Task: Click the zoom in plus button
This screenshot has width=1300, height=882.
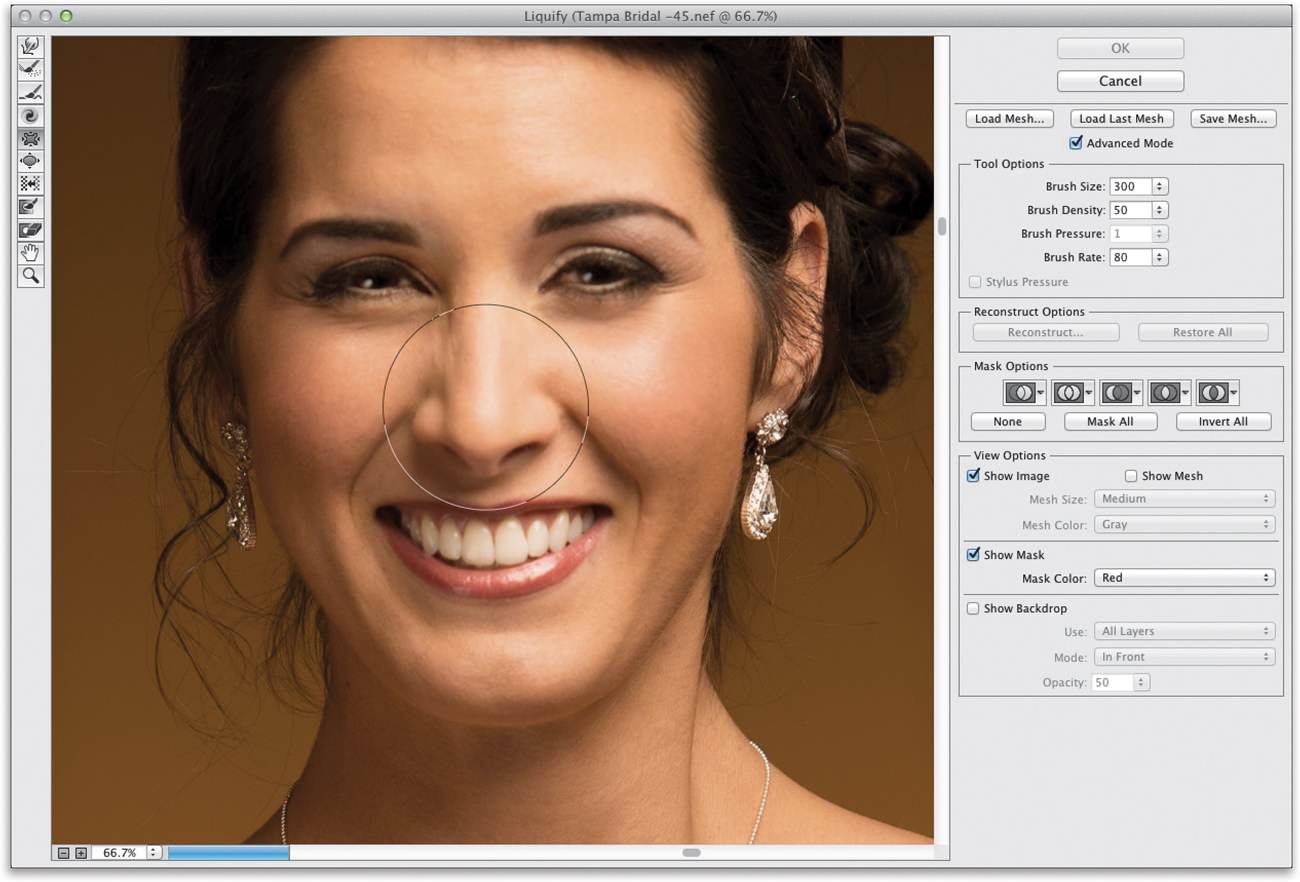Action: [x=81, y=853]
